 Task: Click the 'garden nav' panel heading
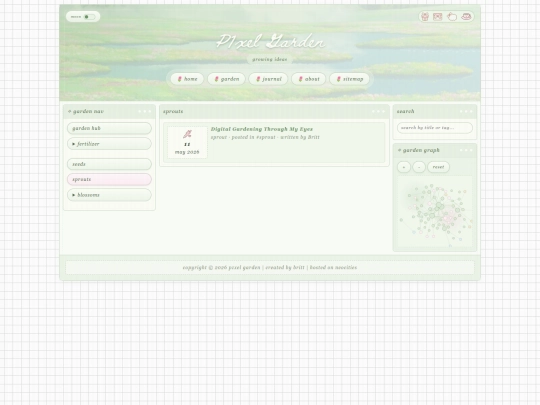pos(86,112)
